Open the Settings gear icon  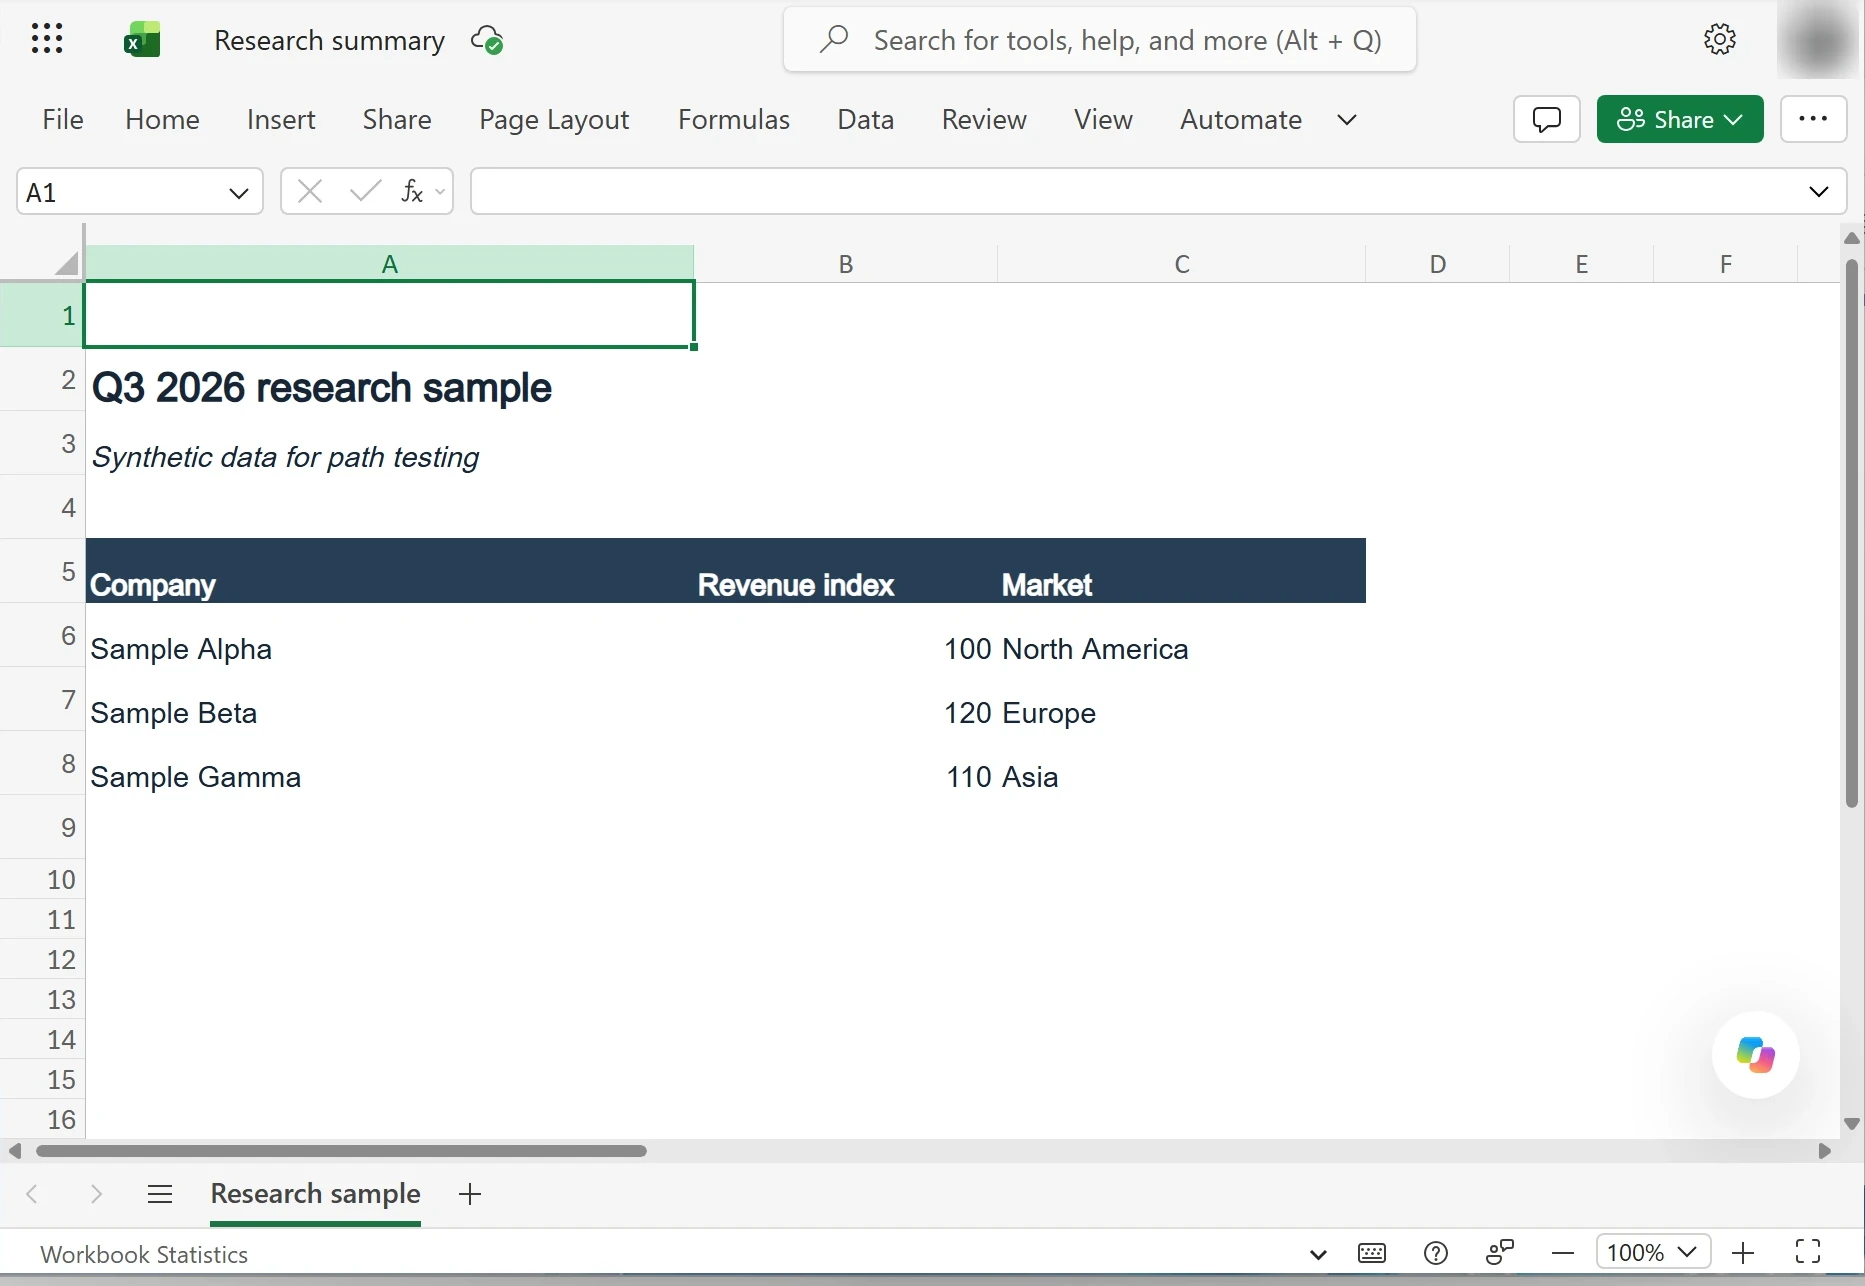(x=1719, y=39)
